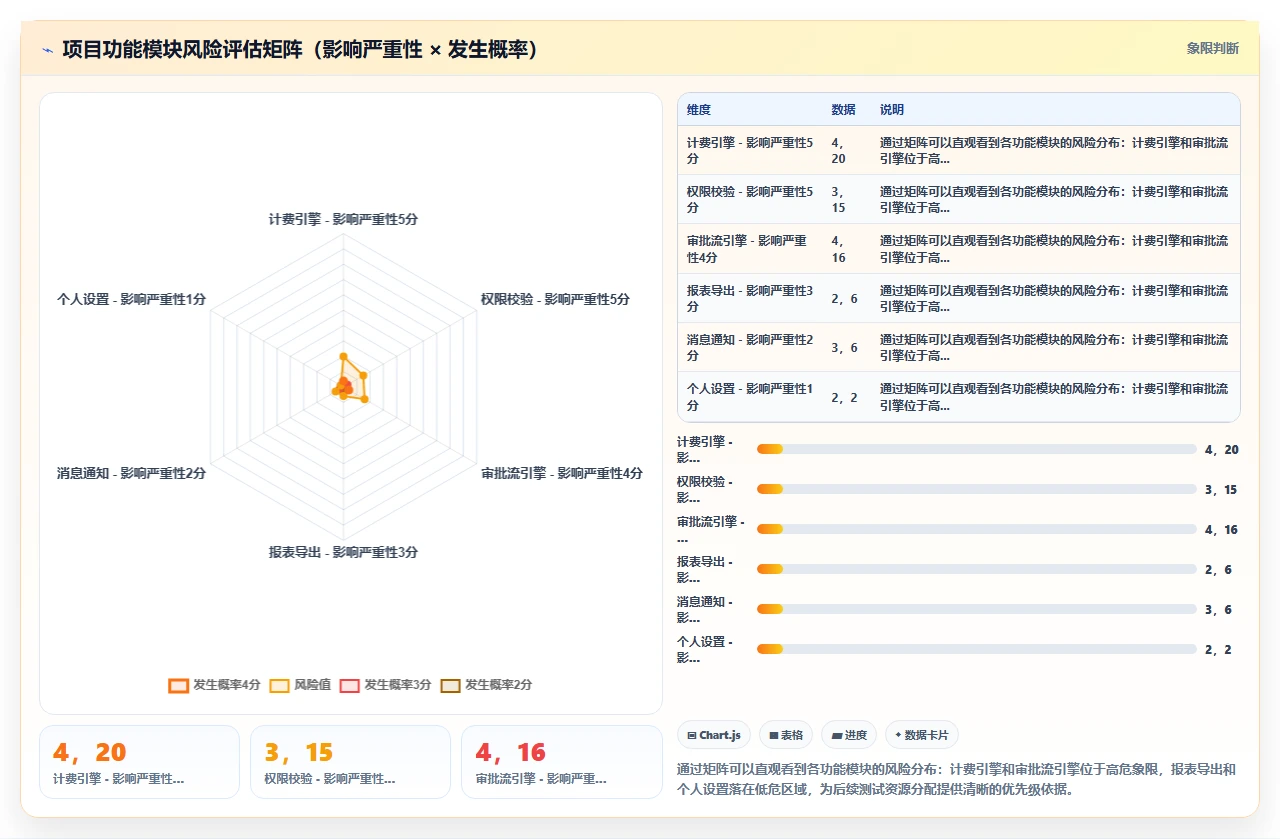The height and width of the screenshot is (839, 1280).
Task: Click the 4，20 value beside progress bars
Action: pos(1221,450)
